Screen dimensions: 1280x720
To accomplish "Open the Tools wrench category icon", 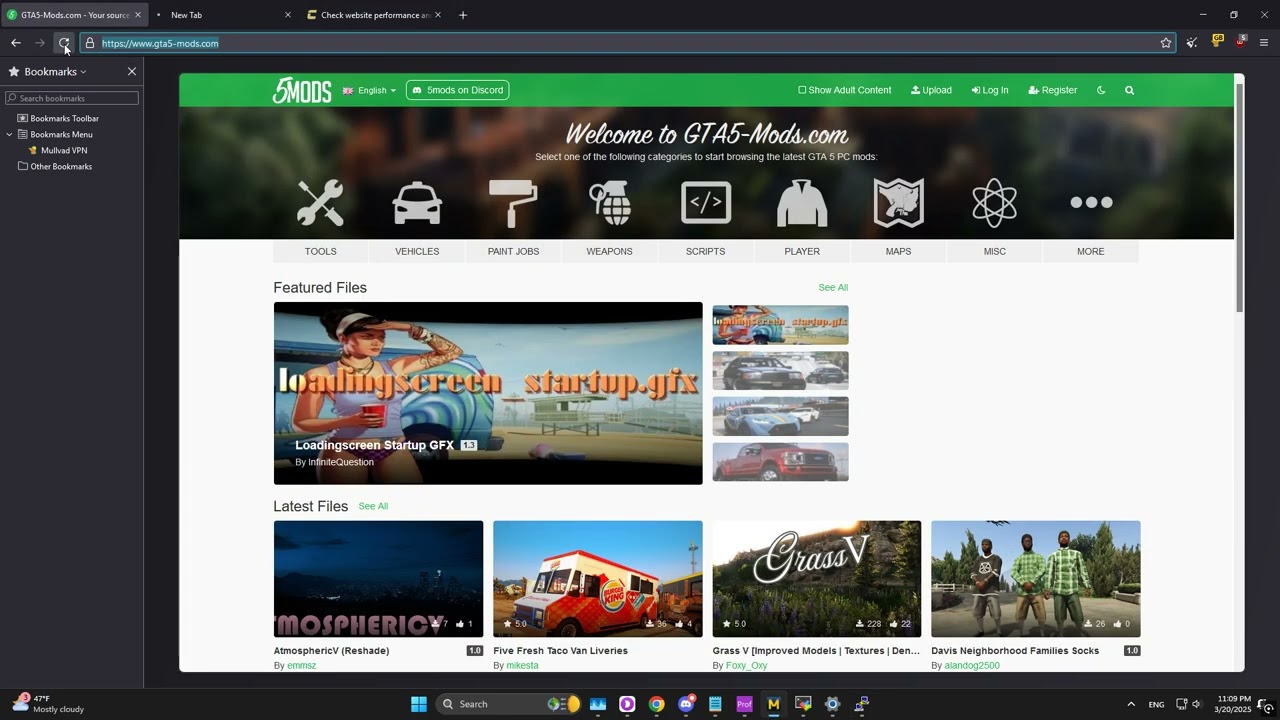I will coord(320,203).
